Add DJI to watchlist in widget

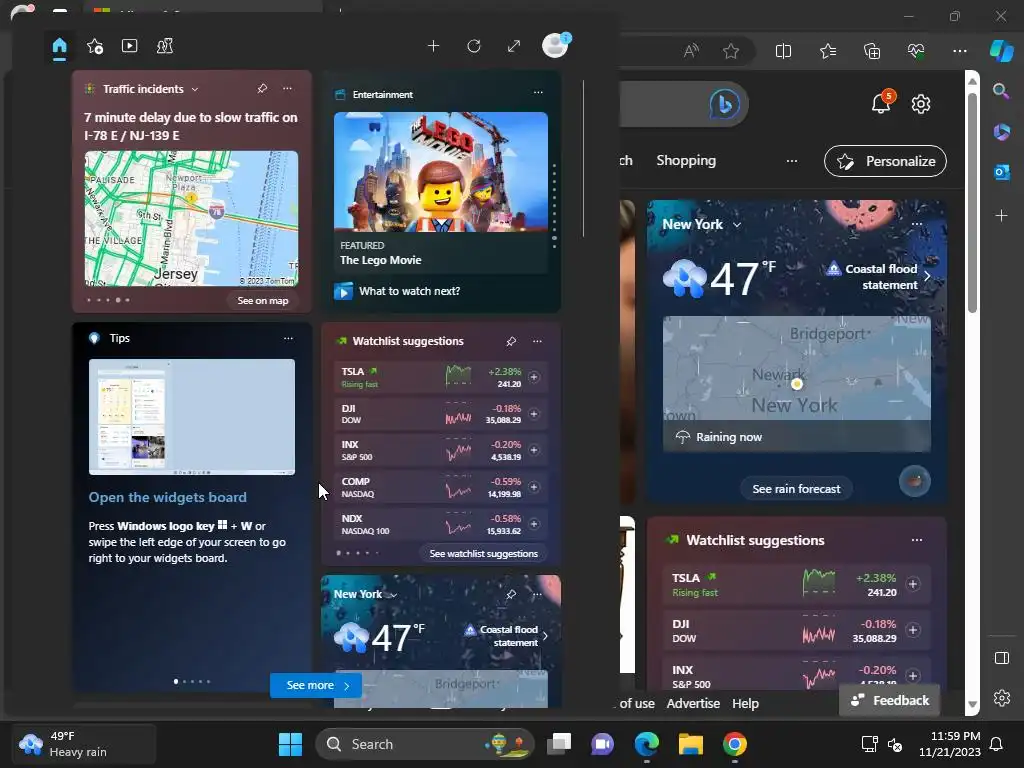534,413
